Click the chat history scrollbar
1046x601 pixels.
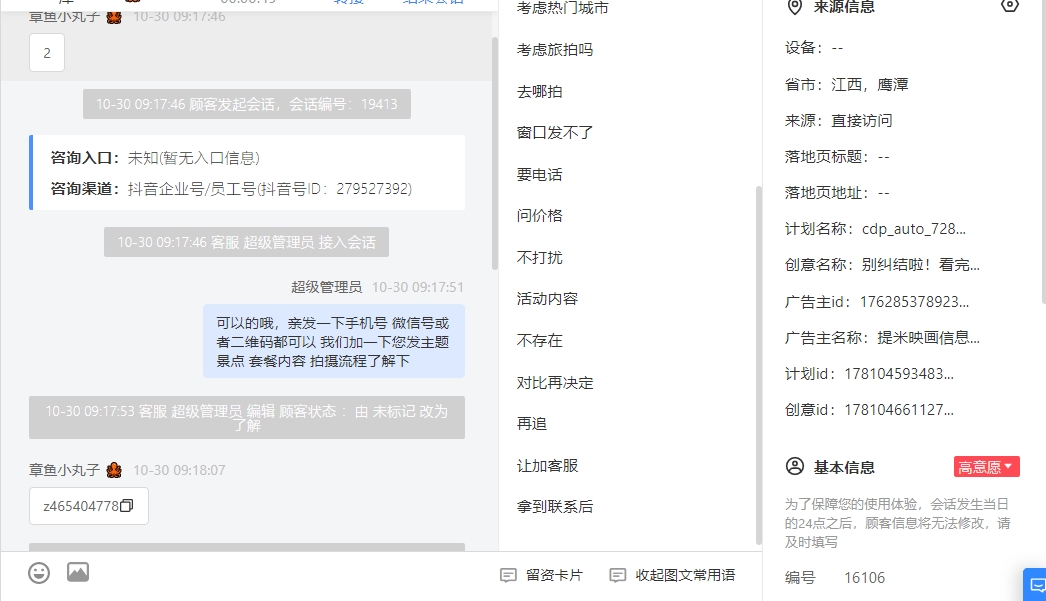(495, 153)
